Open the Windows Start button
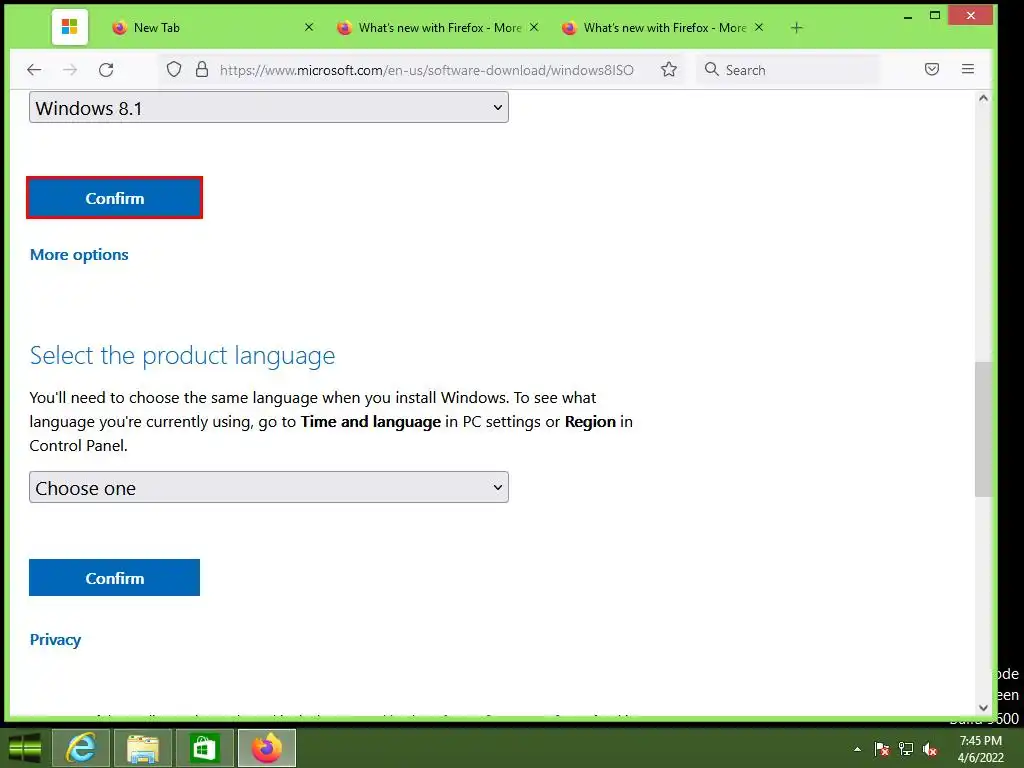The height and width of the screenshot is (768, 1024). [x=25, y=748]
